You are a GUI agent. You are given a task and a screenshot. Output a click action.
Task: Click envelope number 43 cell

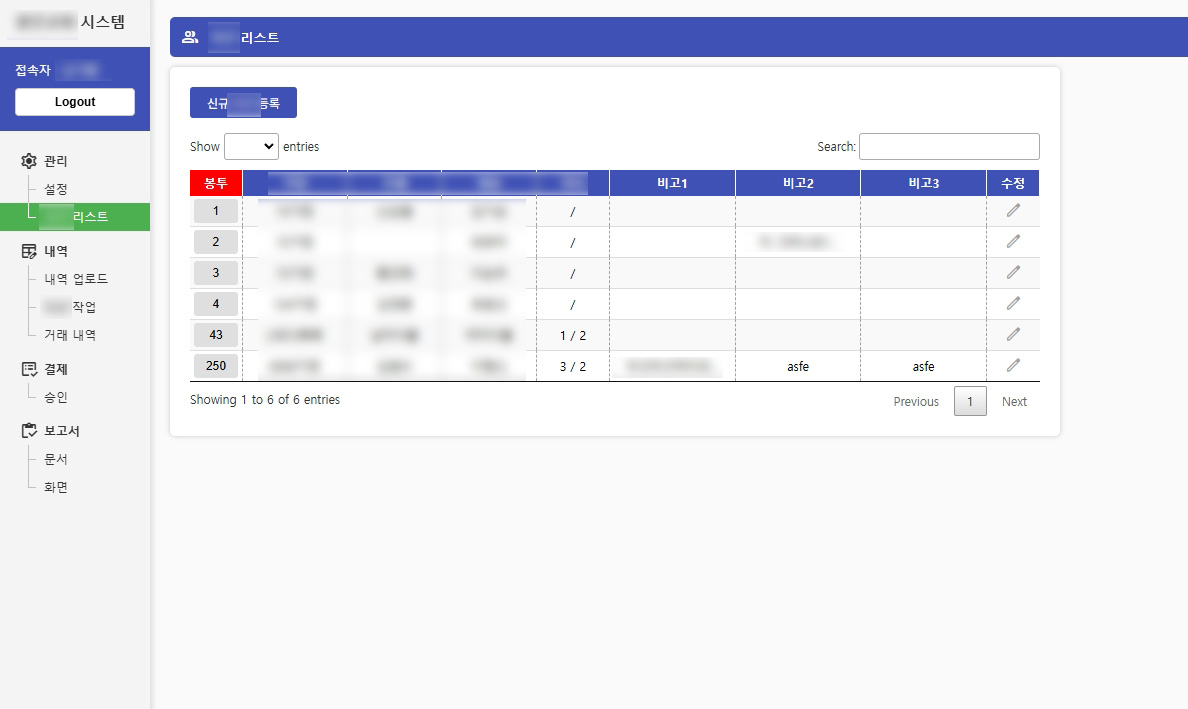[x=216, y=335]
